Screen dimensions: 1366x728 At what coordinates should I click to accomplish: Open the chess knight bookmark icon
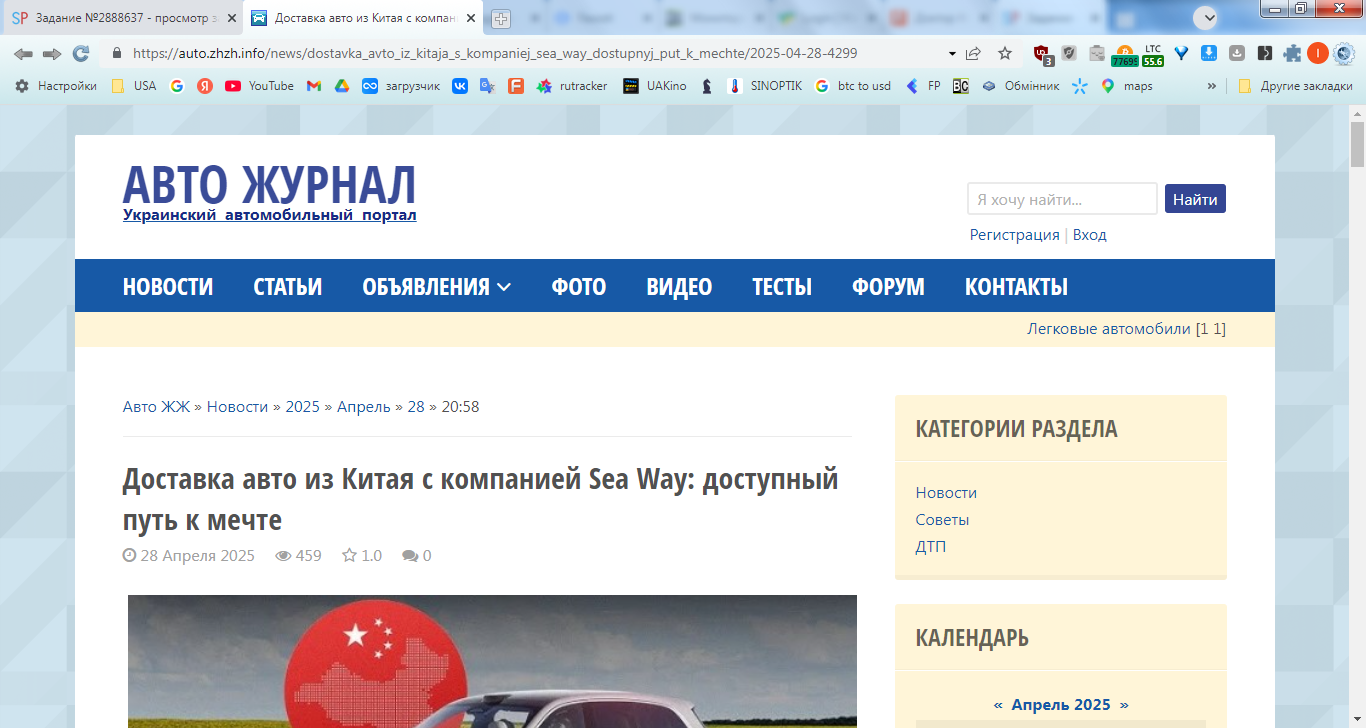coord(707,86)
